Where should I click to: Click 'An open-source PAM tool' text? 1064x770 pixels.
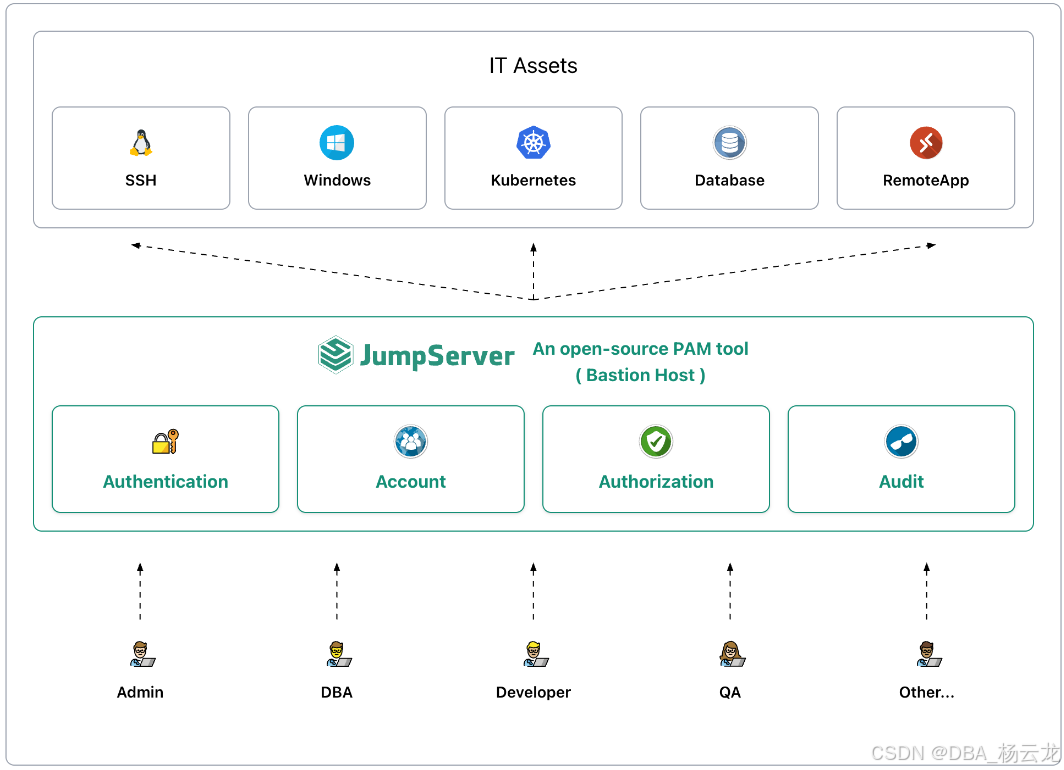(640, 349)
